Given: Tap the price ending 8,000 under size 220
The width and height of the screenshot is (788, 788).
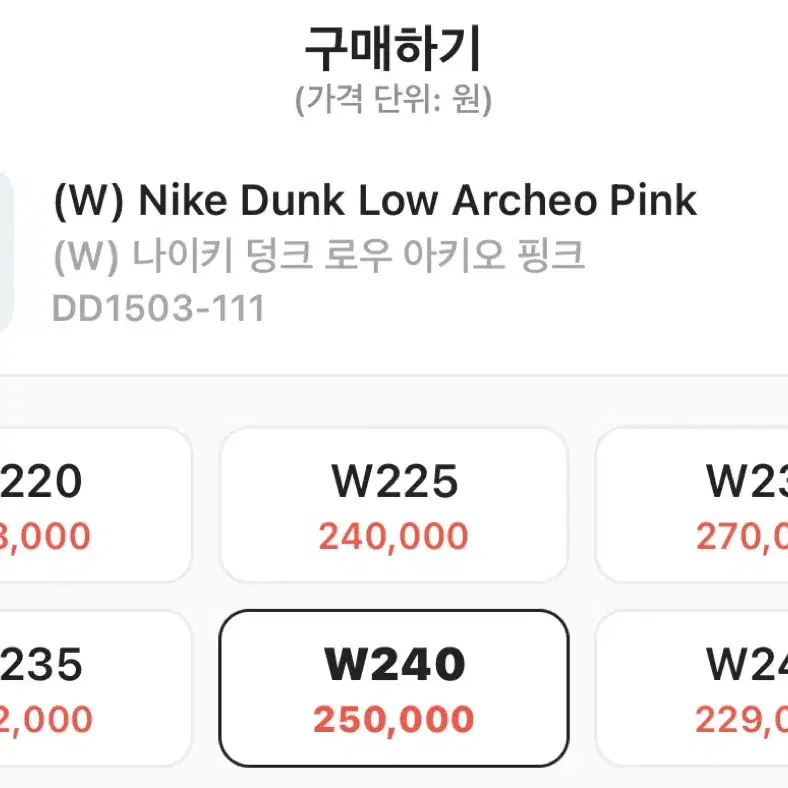Looking at the screenshot, I should (45, 536).
